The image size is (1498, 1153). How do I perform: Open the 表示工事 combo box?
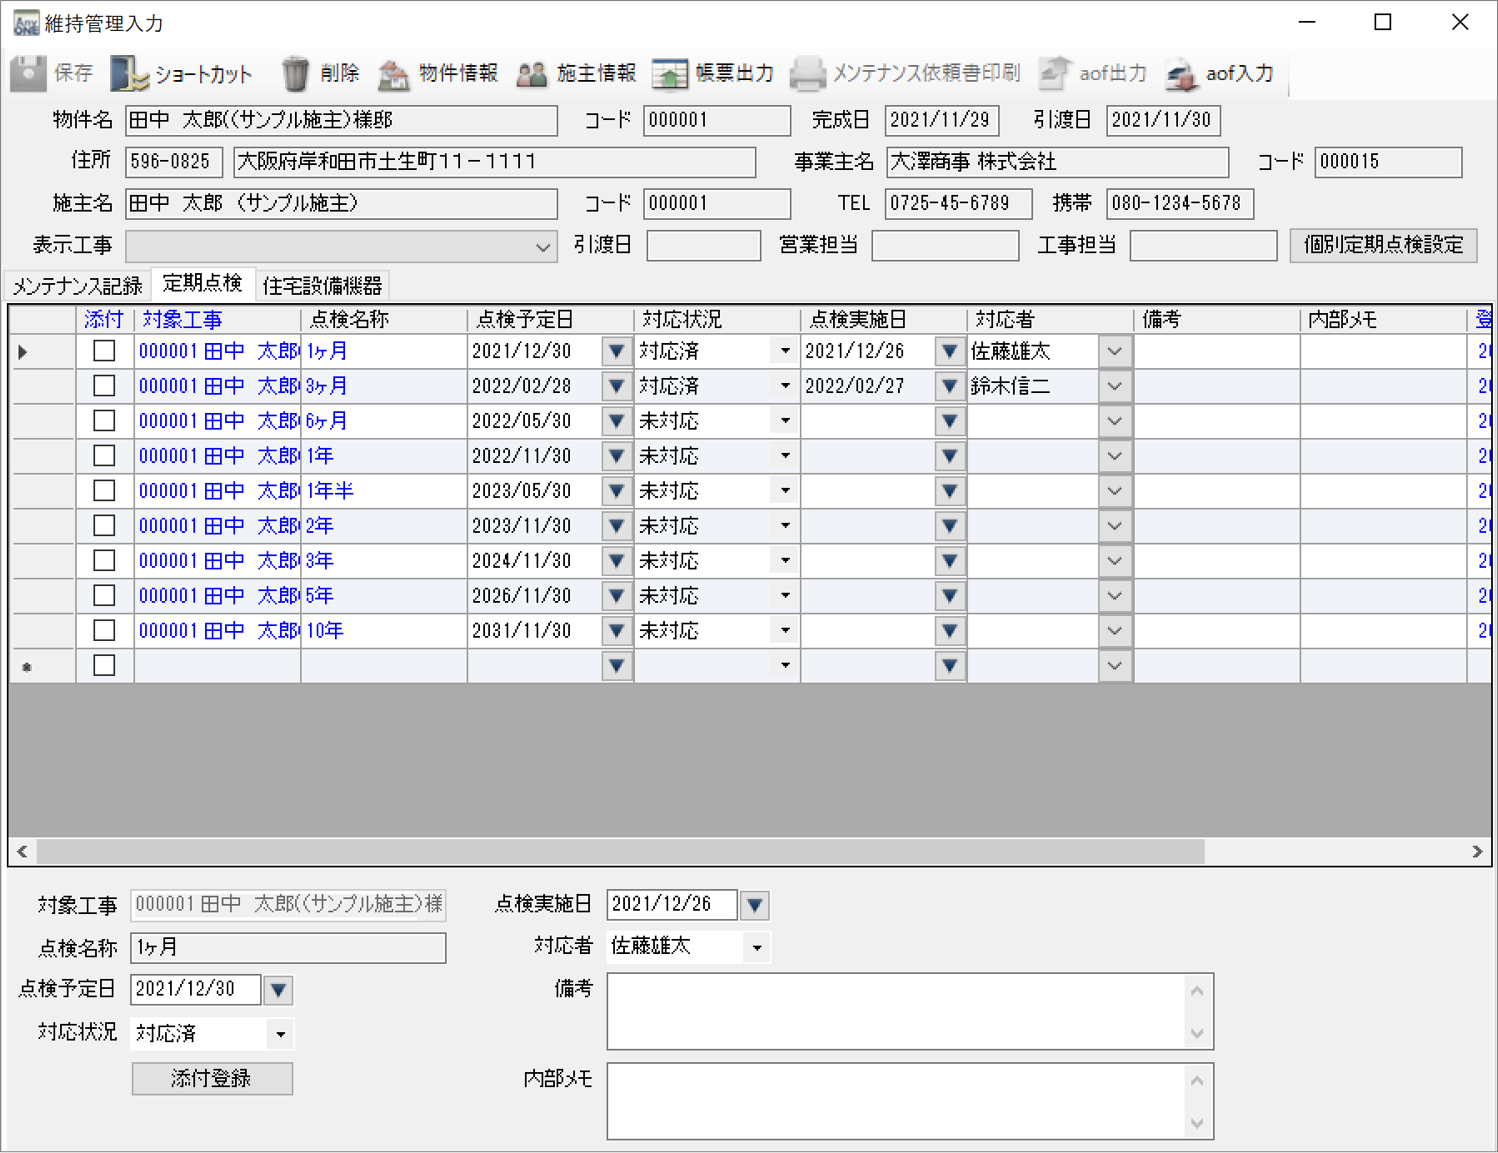(x=542, y=245)
